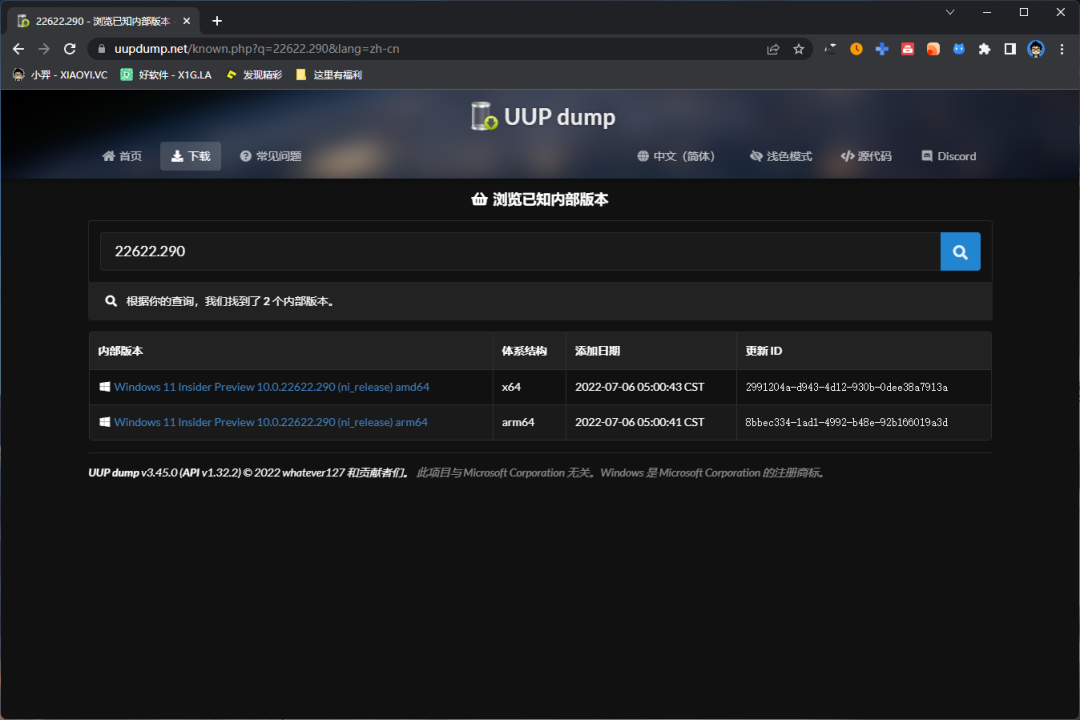Open Discord from the top navigation
1080x720 pixels.
coord(947,156)
